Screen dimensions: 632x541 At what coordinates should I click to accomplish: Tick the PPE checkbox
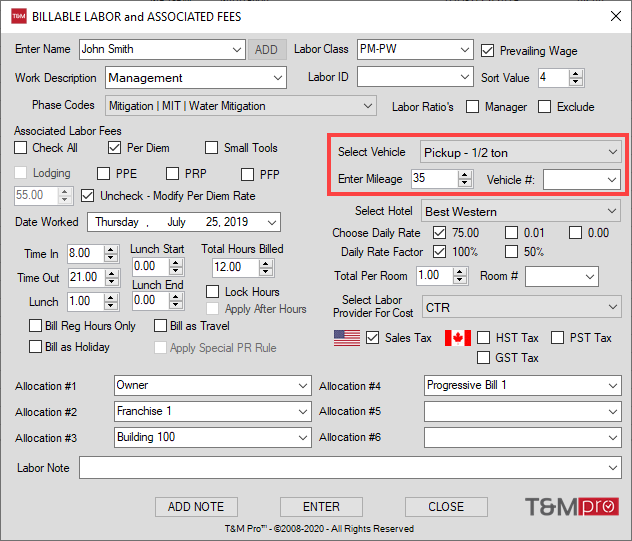104,174
